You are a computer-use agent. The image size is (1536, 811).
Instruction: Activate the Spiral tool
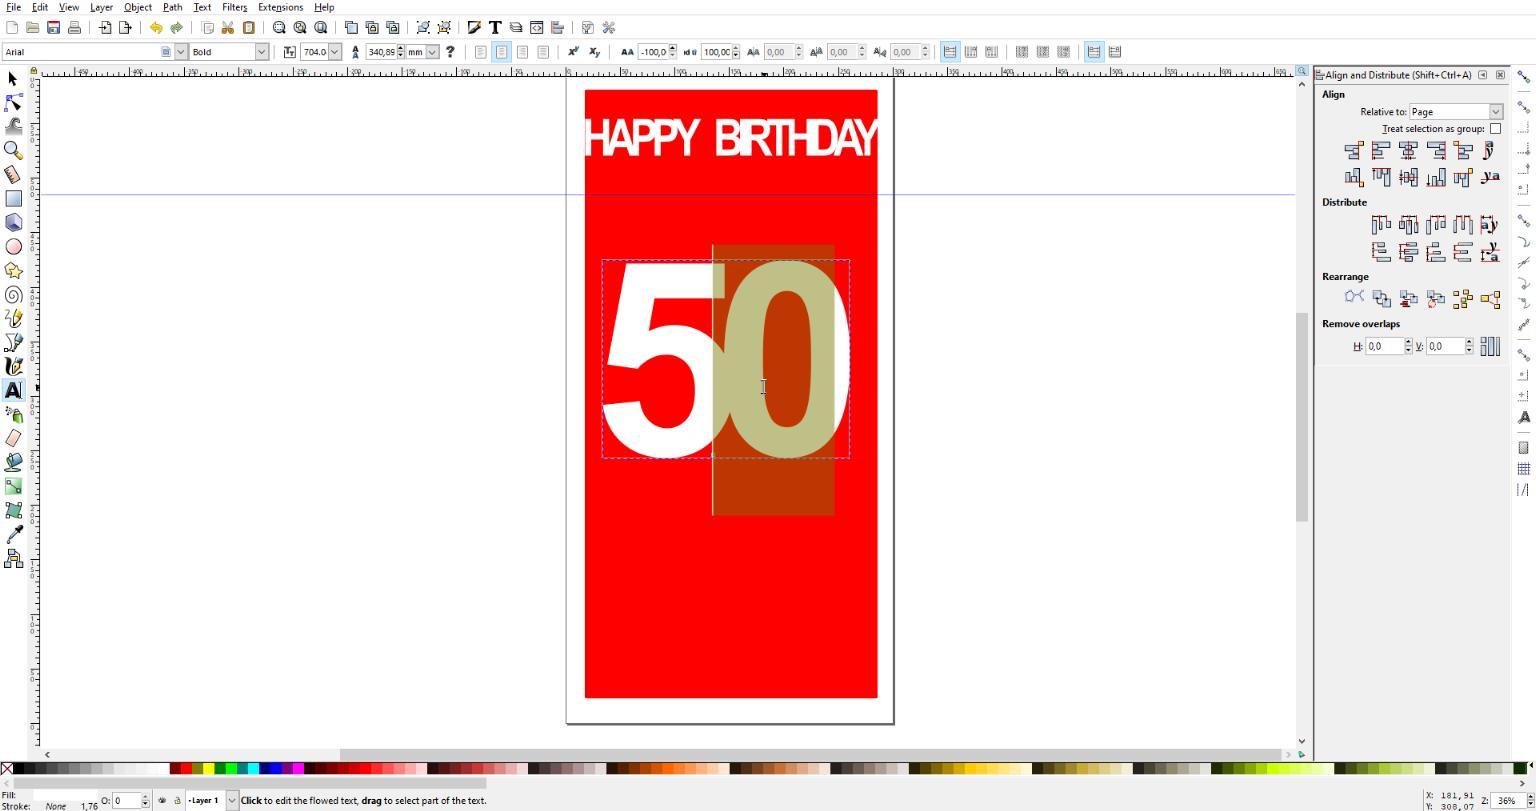[13, 295]
